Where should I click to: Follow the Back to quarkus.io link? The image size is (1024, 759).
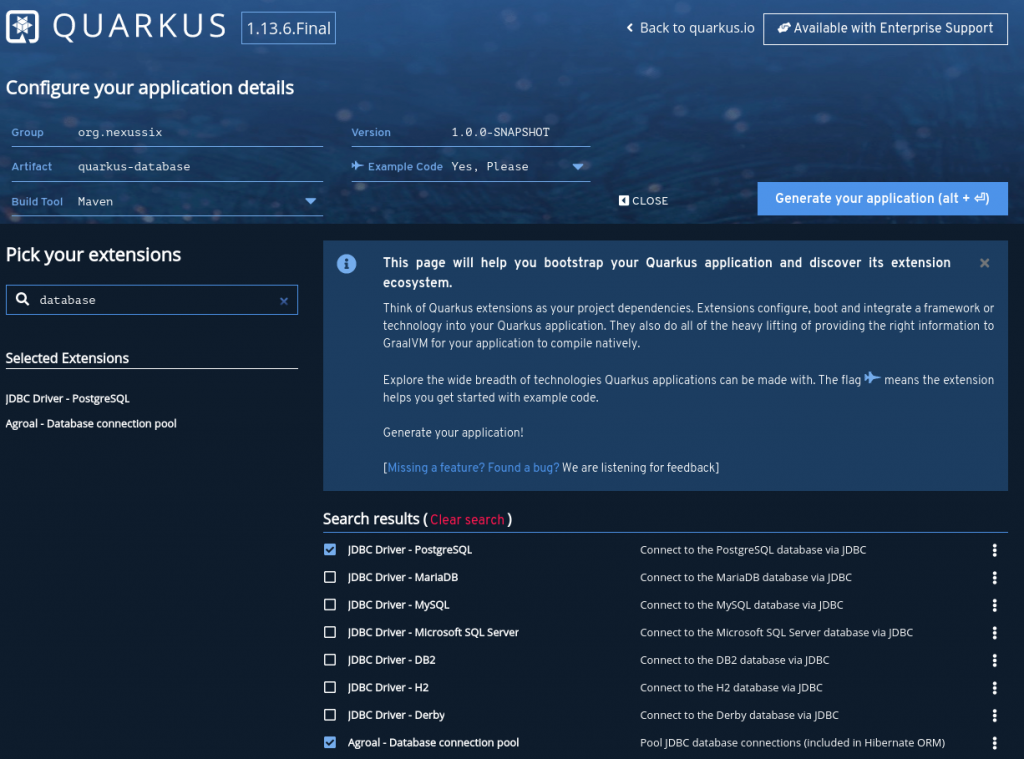click(x=690, y=28)
